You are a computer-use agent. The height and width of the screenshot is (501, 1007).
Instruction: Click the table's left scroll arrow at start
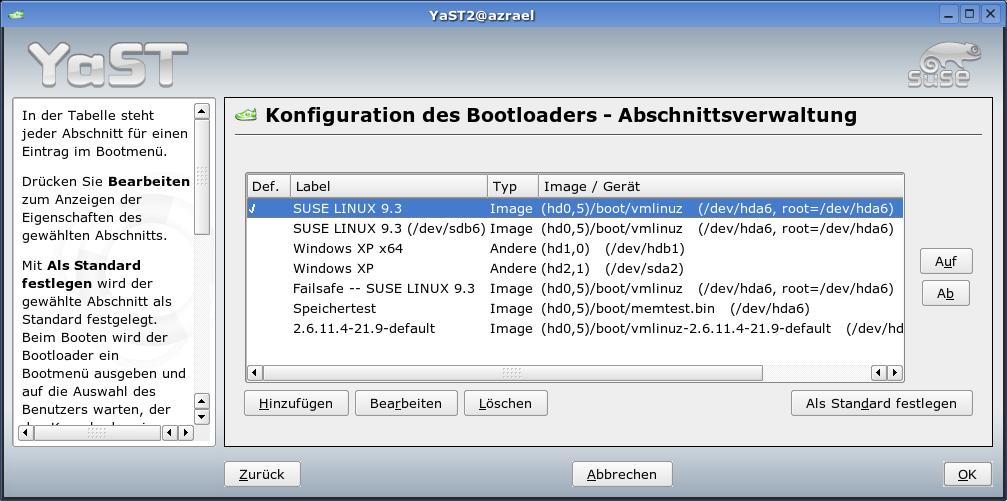(x=255, y=373)
